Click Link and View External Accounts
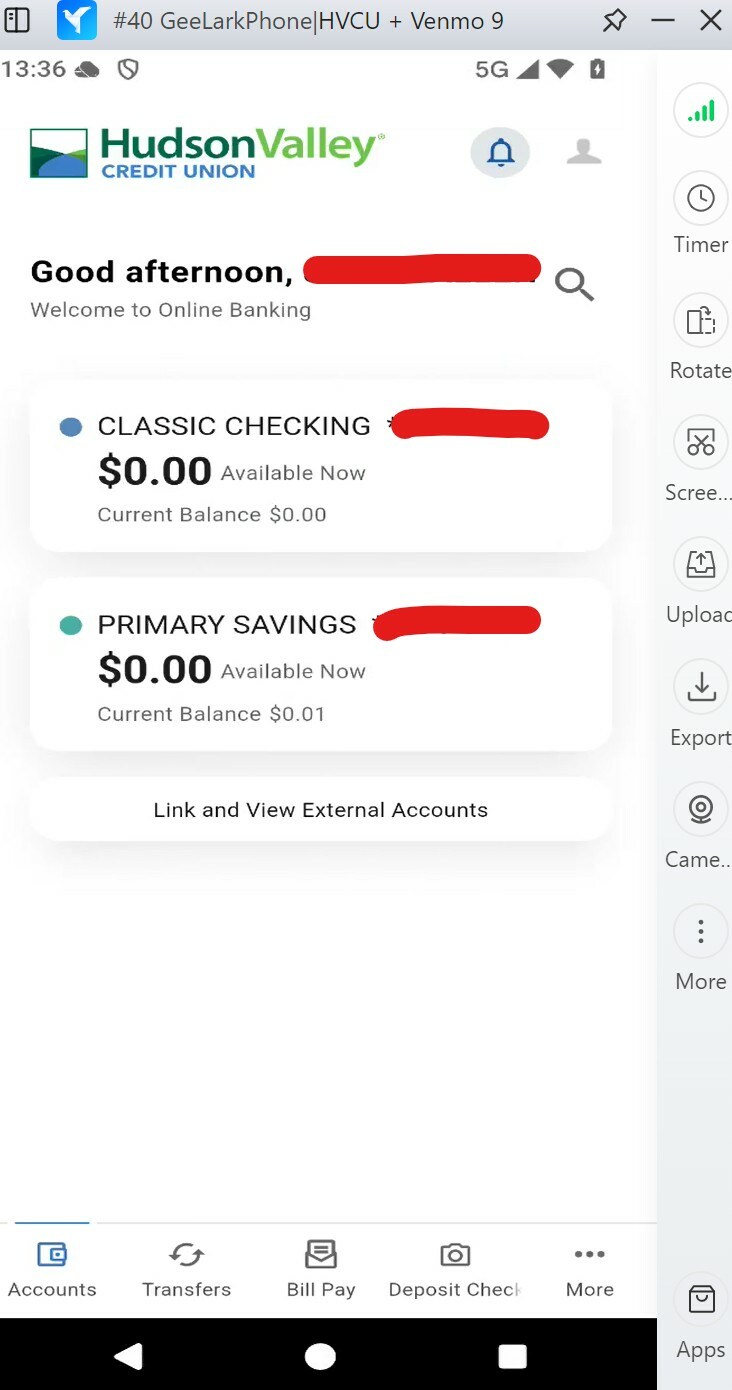 [321, 810]
